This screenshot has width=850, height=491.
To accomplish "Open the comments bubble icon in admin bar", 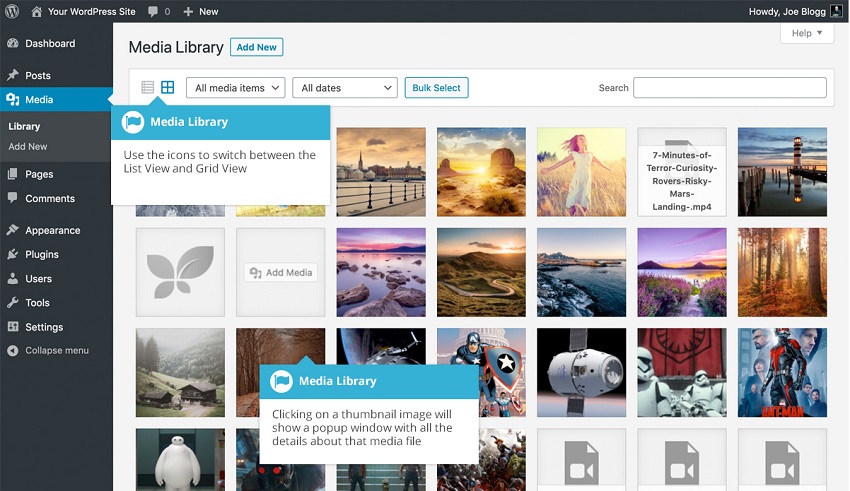I will pos(153,11).
